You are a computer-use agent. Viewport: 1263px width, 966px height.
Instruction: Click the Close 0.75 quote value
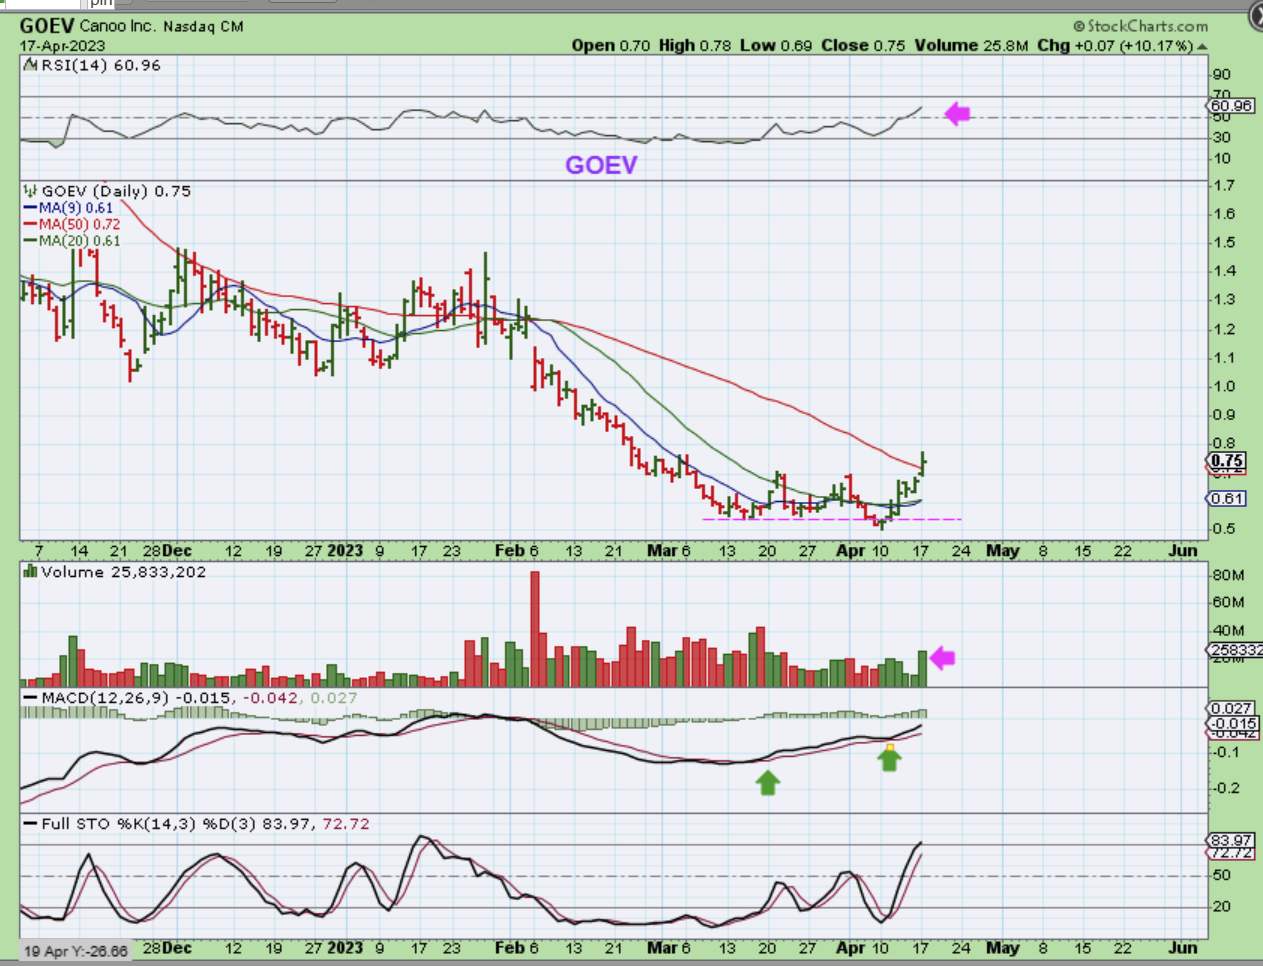tap(863, 46)
